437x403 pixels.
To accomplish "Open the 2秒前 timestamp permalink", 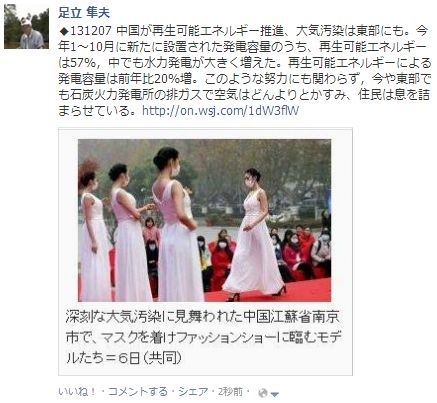I will (x=230, y=392).
